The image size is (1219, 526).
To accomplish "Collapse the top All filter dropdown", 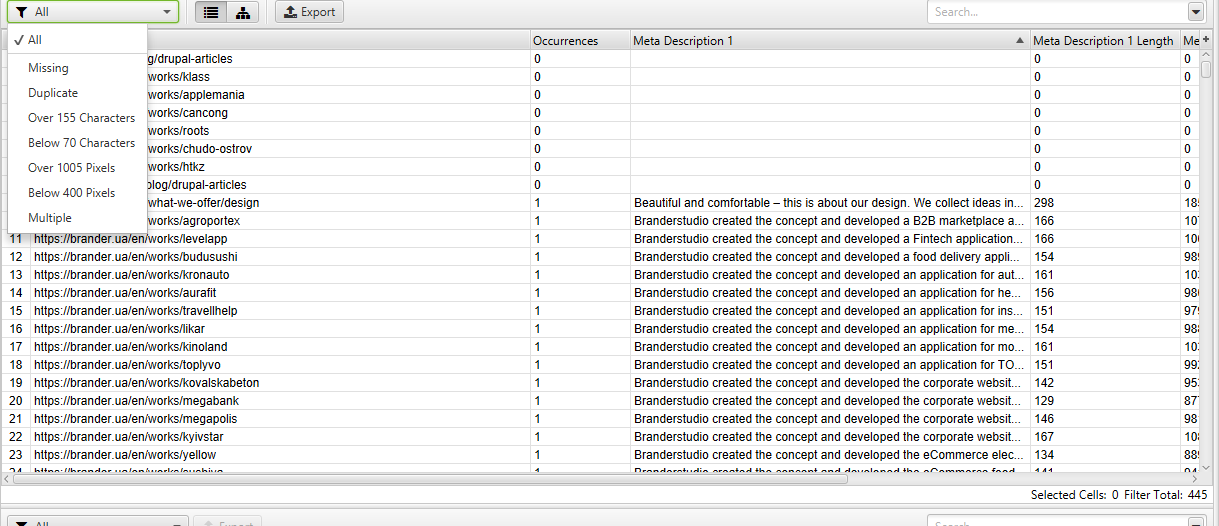I will 166,12.
